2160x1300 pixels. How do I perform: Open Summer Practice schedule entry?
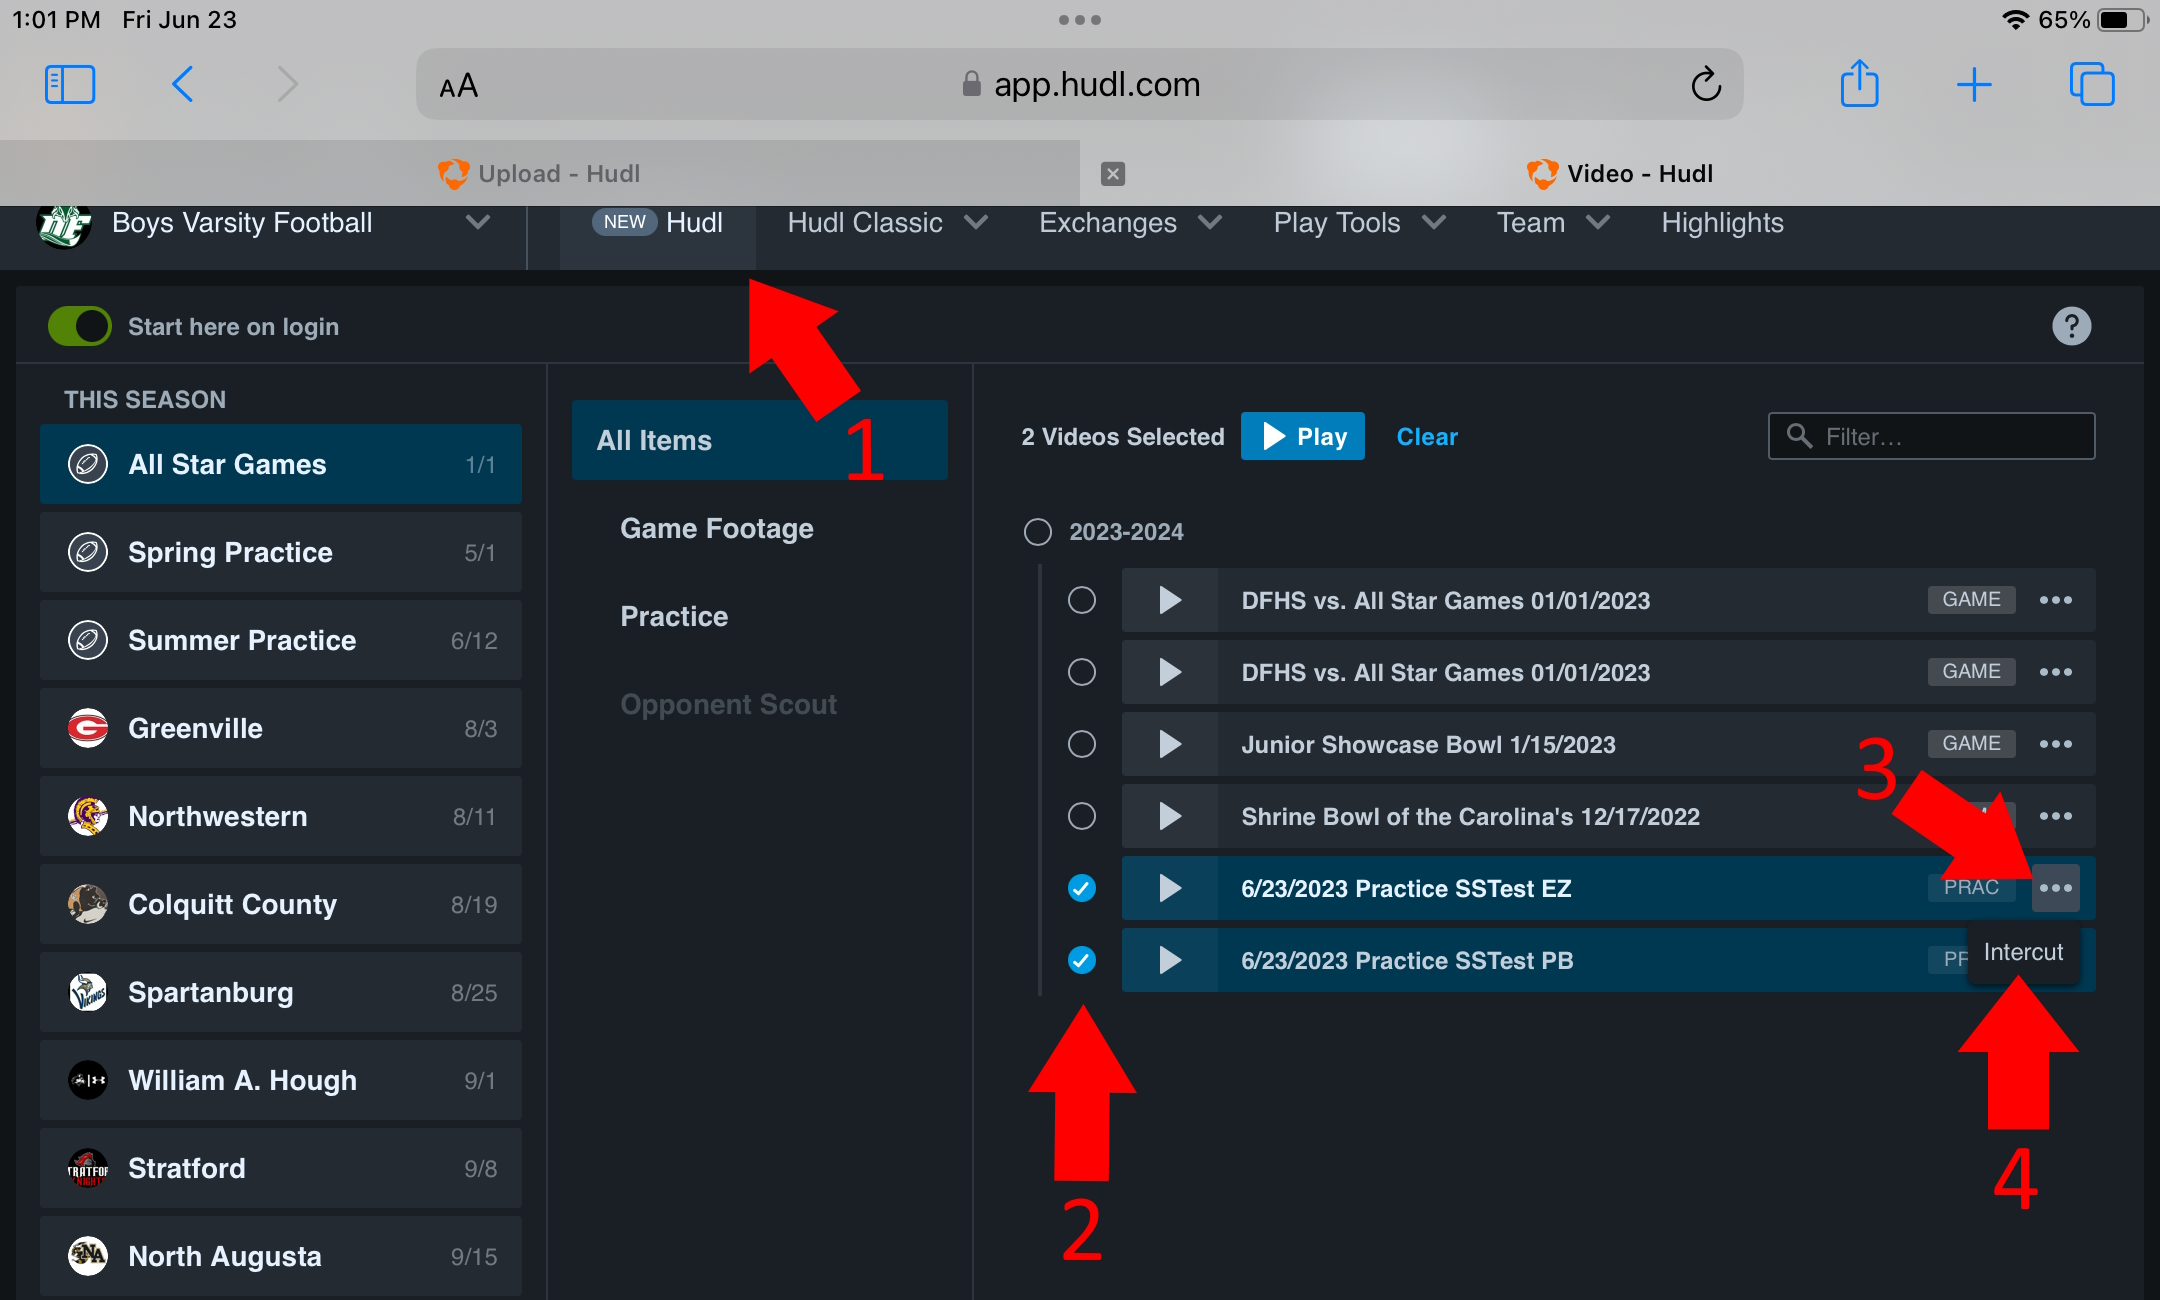281,640
